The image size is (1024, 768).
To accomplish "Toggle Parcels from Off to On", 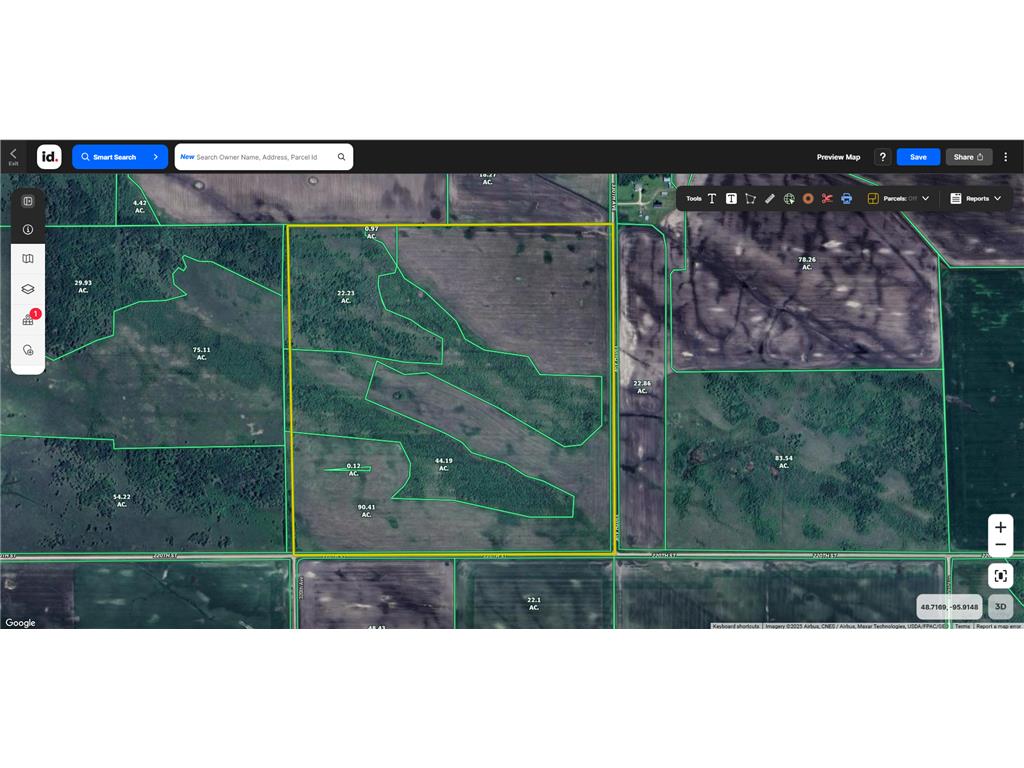I will click(x=898, y=198).
